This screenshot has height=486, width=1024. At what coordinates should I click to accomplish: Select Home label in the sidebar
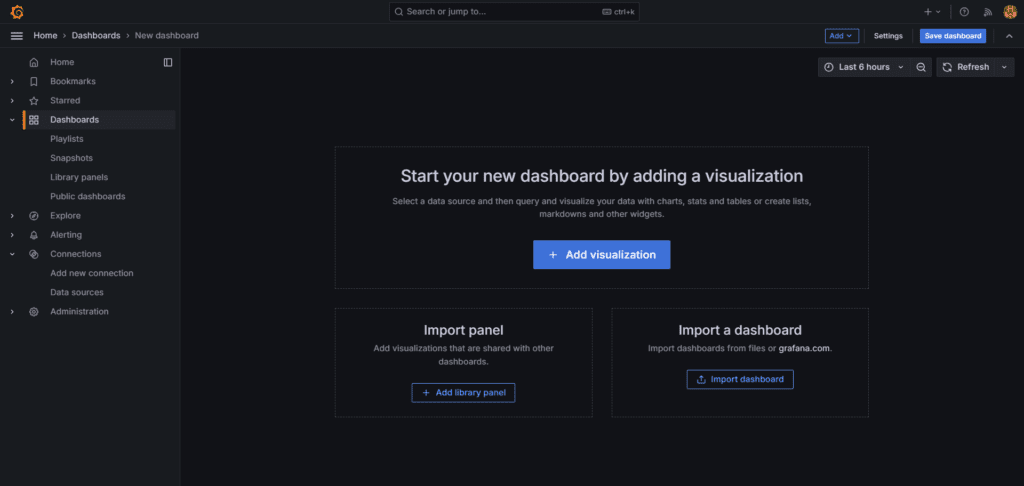click(x=62, y=62)
